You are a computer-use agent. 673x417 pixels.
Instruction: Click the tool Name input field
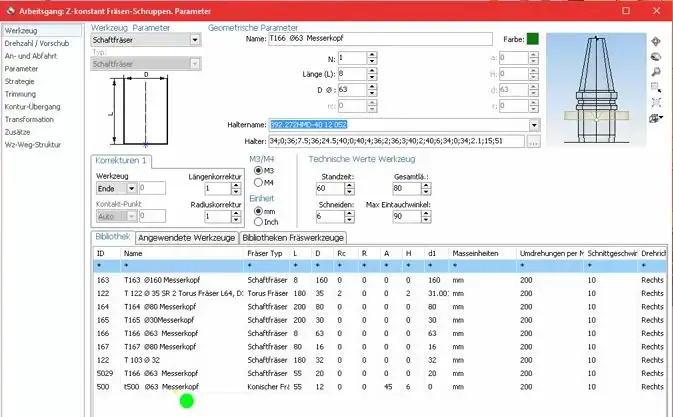pyautogui.click(x=380, y=40)
